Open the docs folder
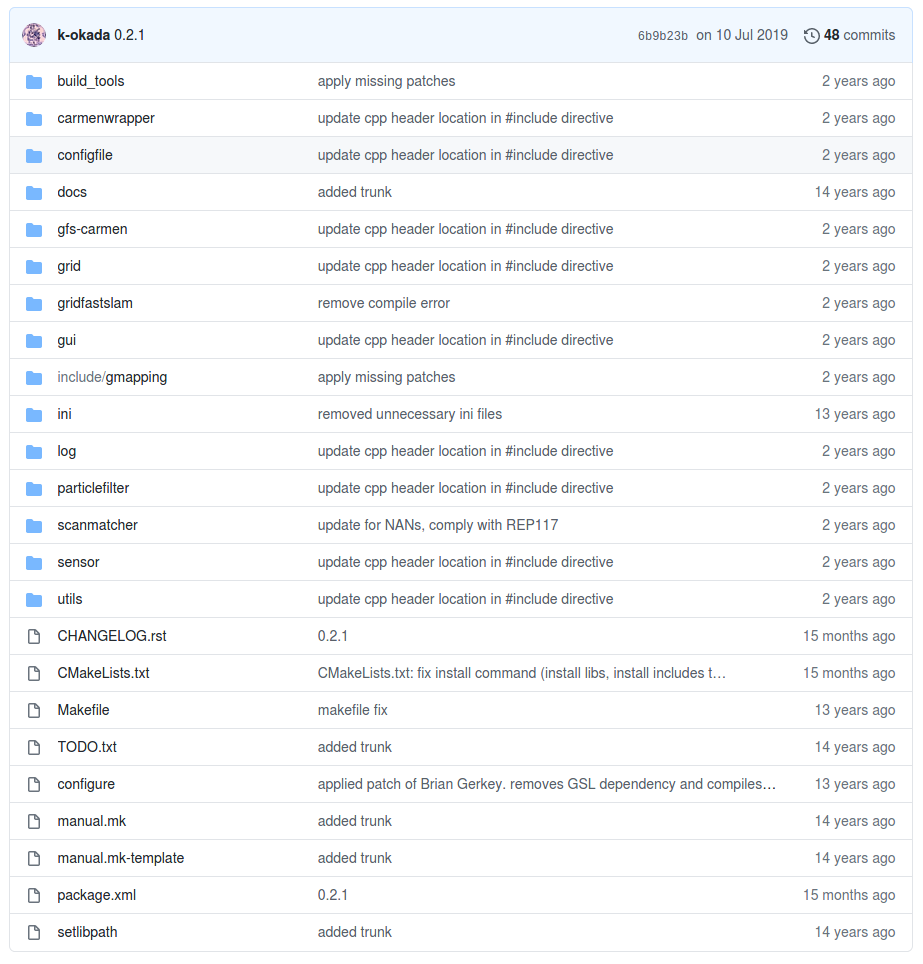The height and width of the screenshot is (964, 923). point(71,192)
